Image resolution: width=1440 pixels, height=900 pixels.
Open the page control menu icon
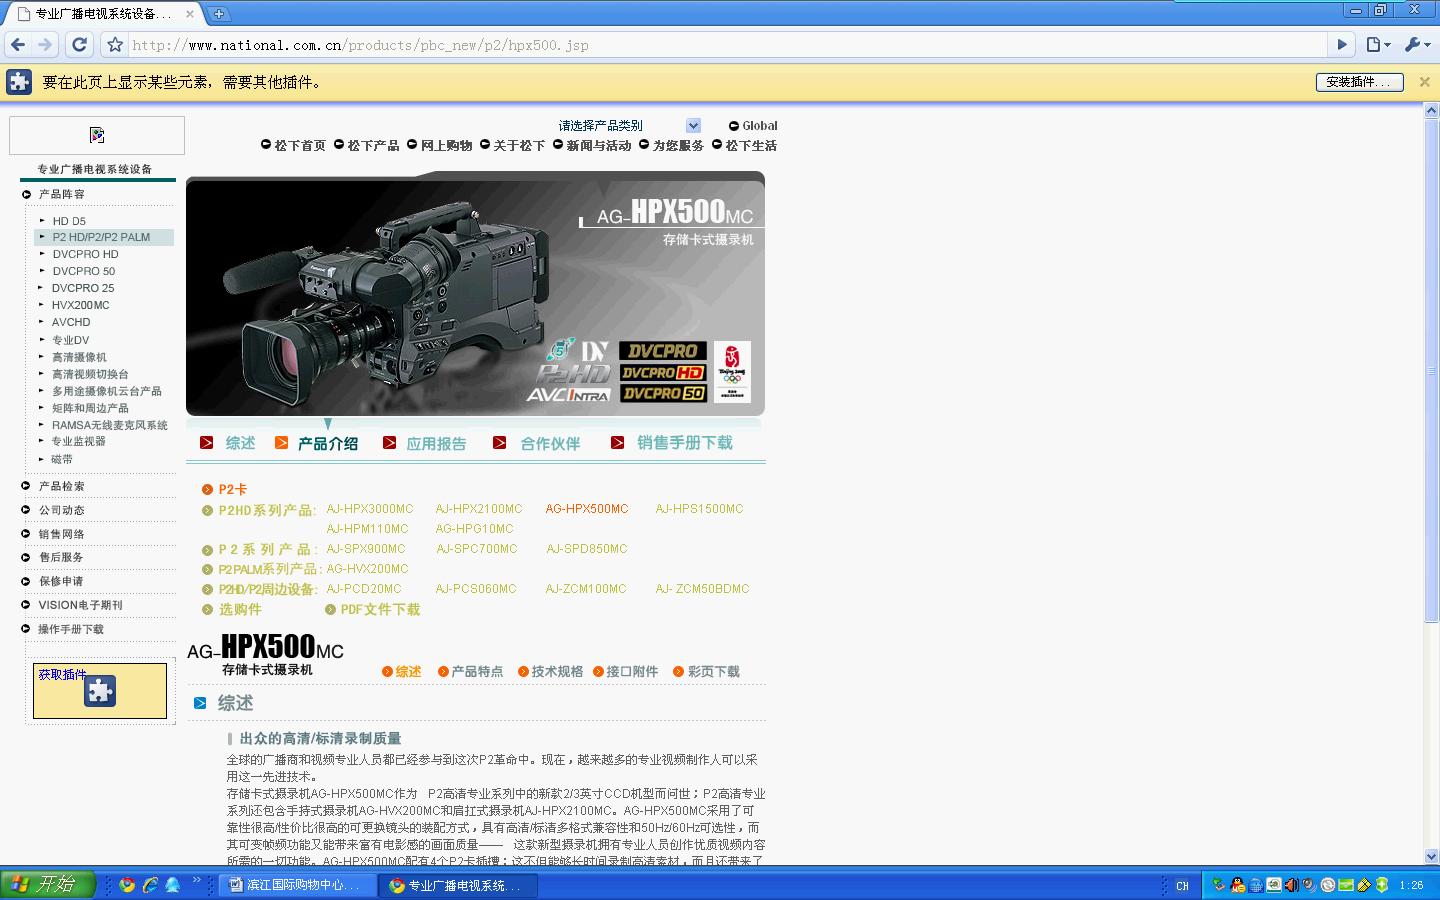click(x=1379, y=45)
